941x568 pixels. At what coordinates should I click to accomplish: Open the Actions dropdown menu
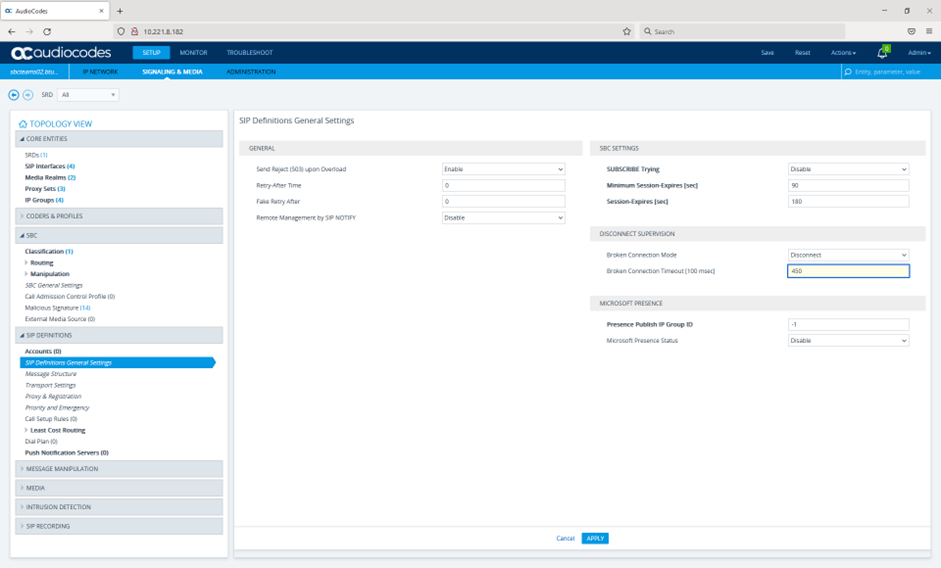pos(843,53)
